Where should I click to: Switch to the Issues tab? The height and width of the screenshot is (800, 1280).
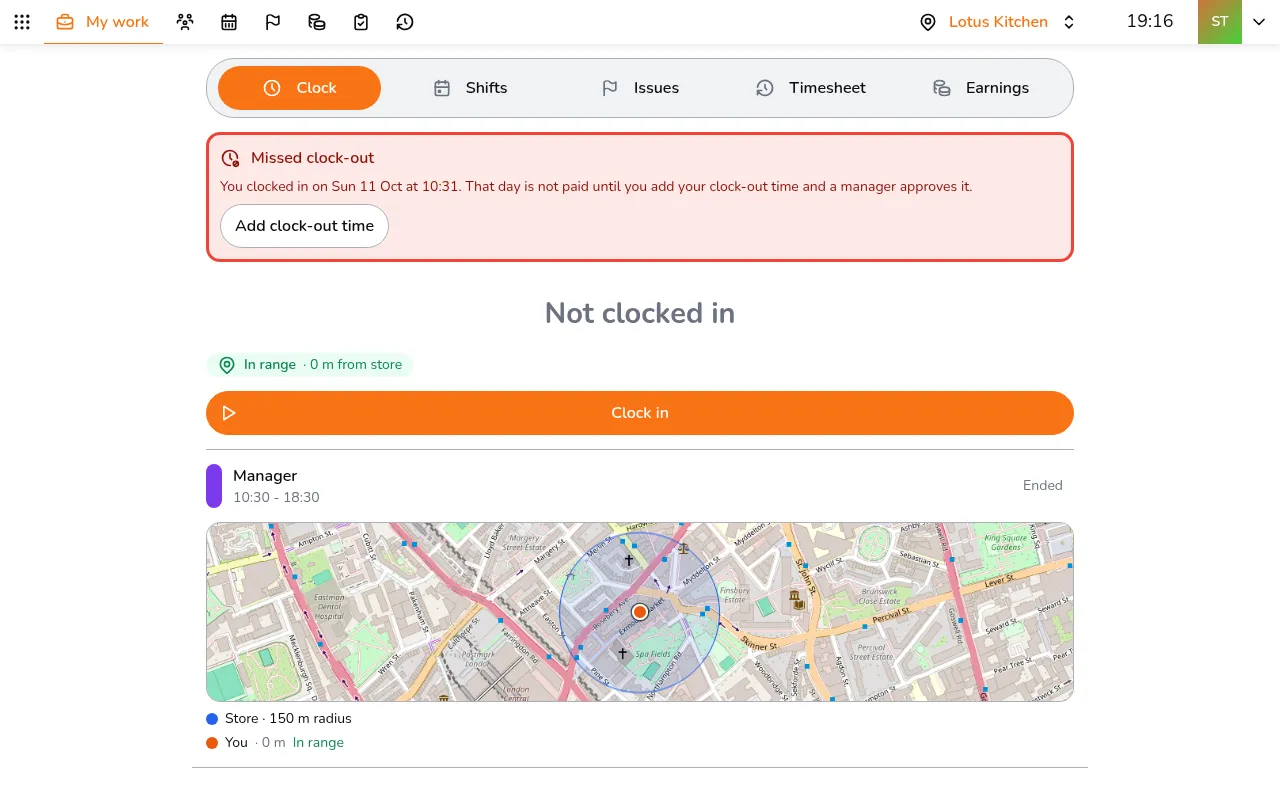click(640, 88)
